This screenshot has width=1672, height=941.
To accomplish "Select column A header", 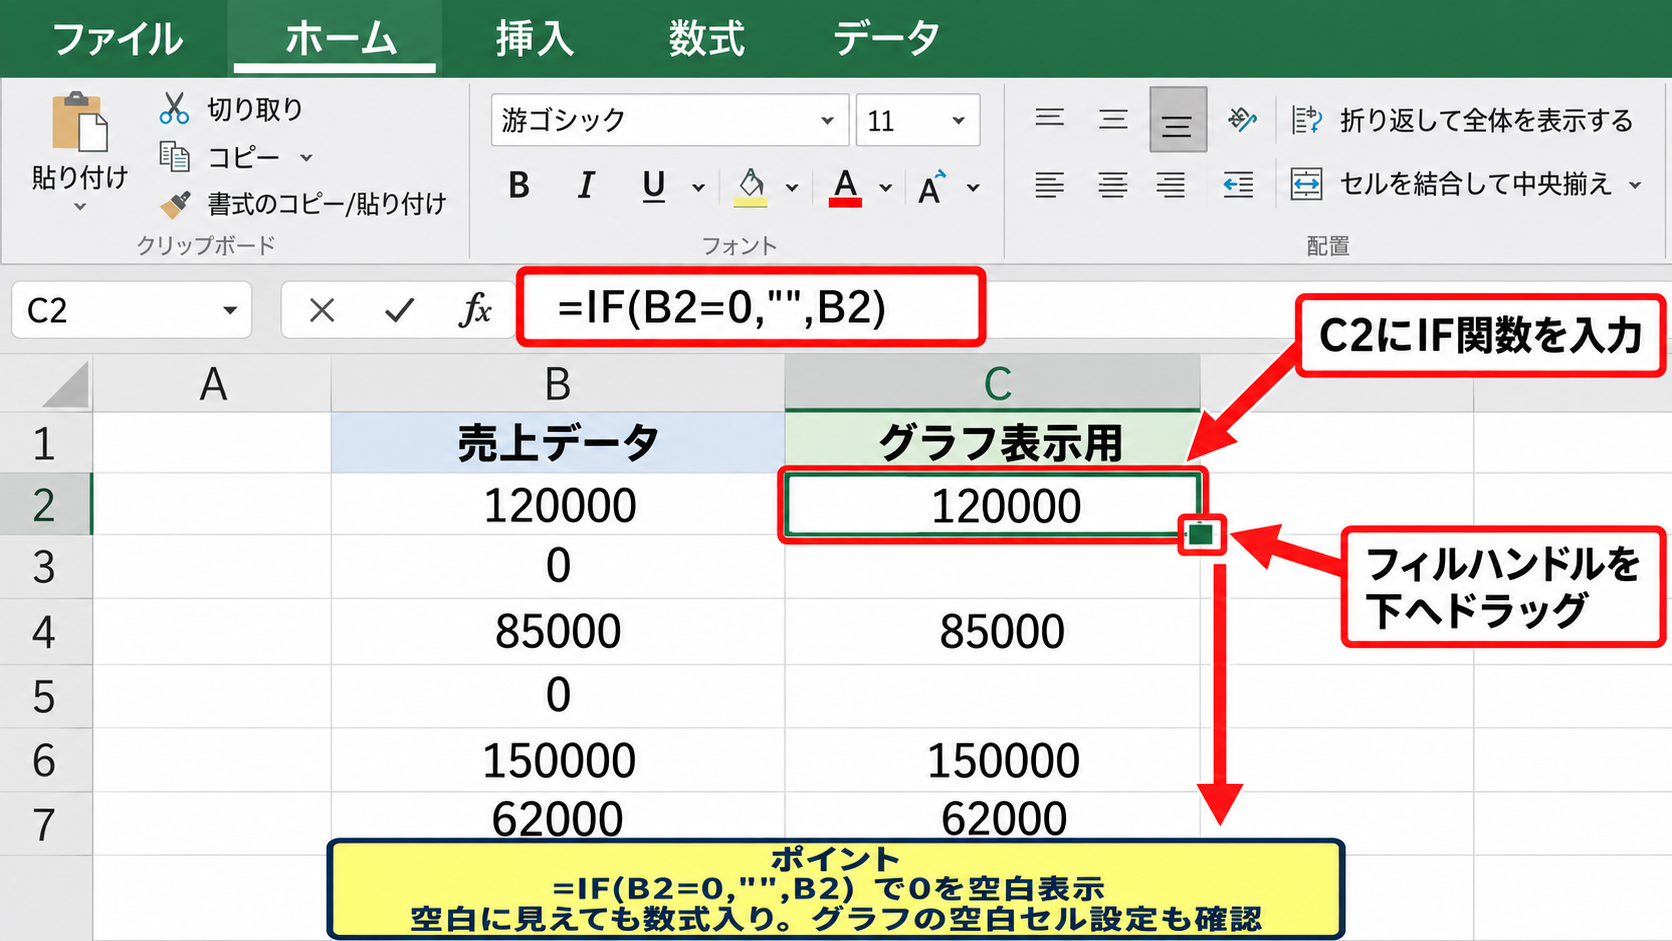I will tap(212, 384).
